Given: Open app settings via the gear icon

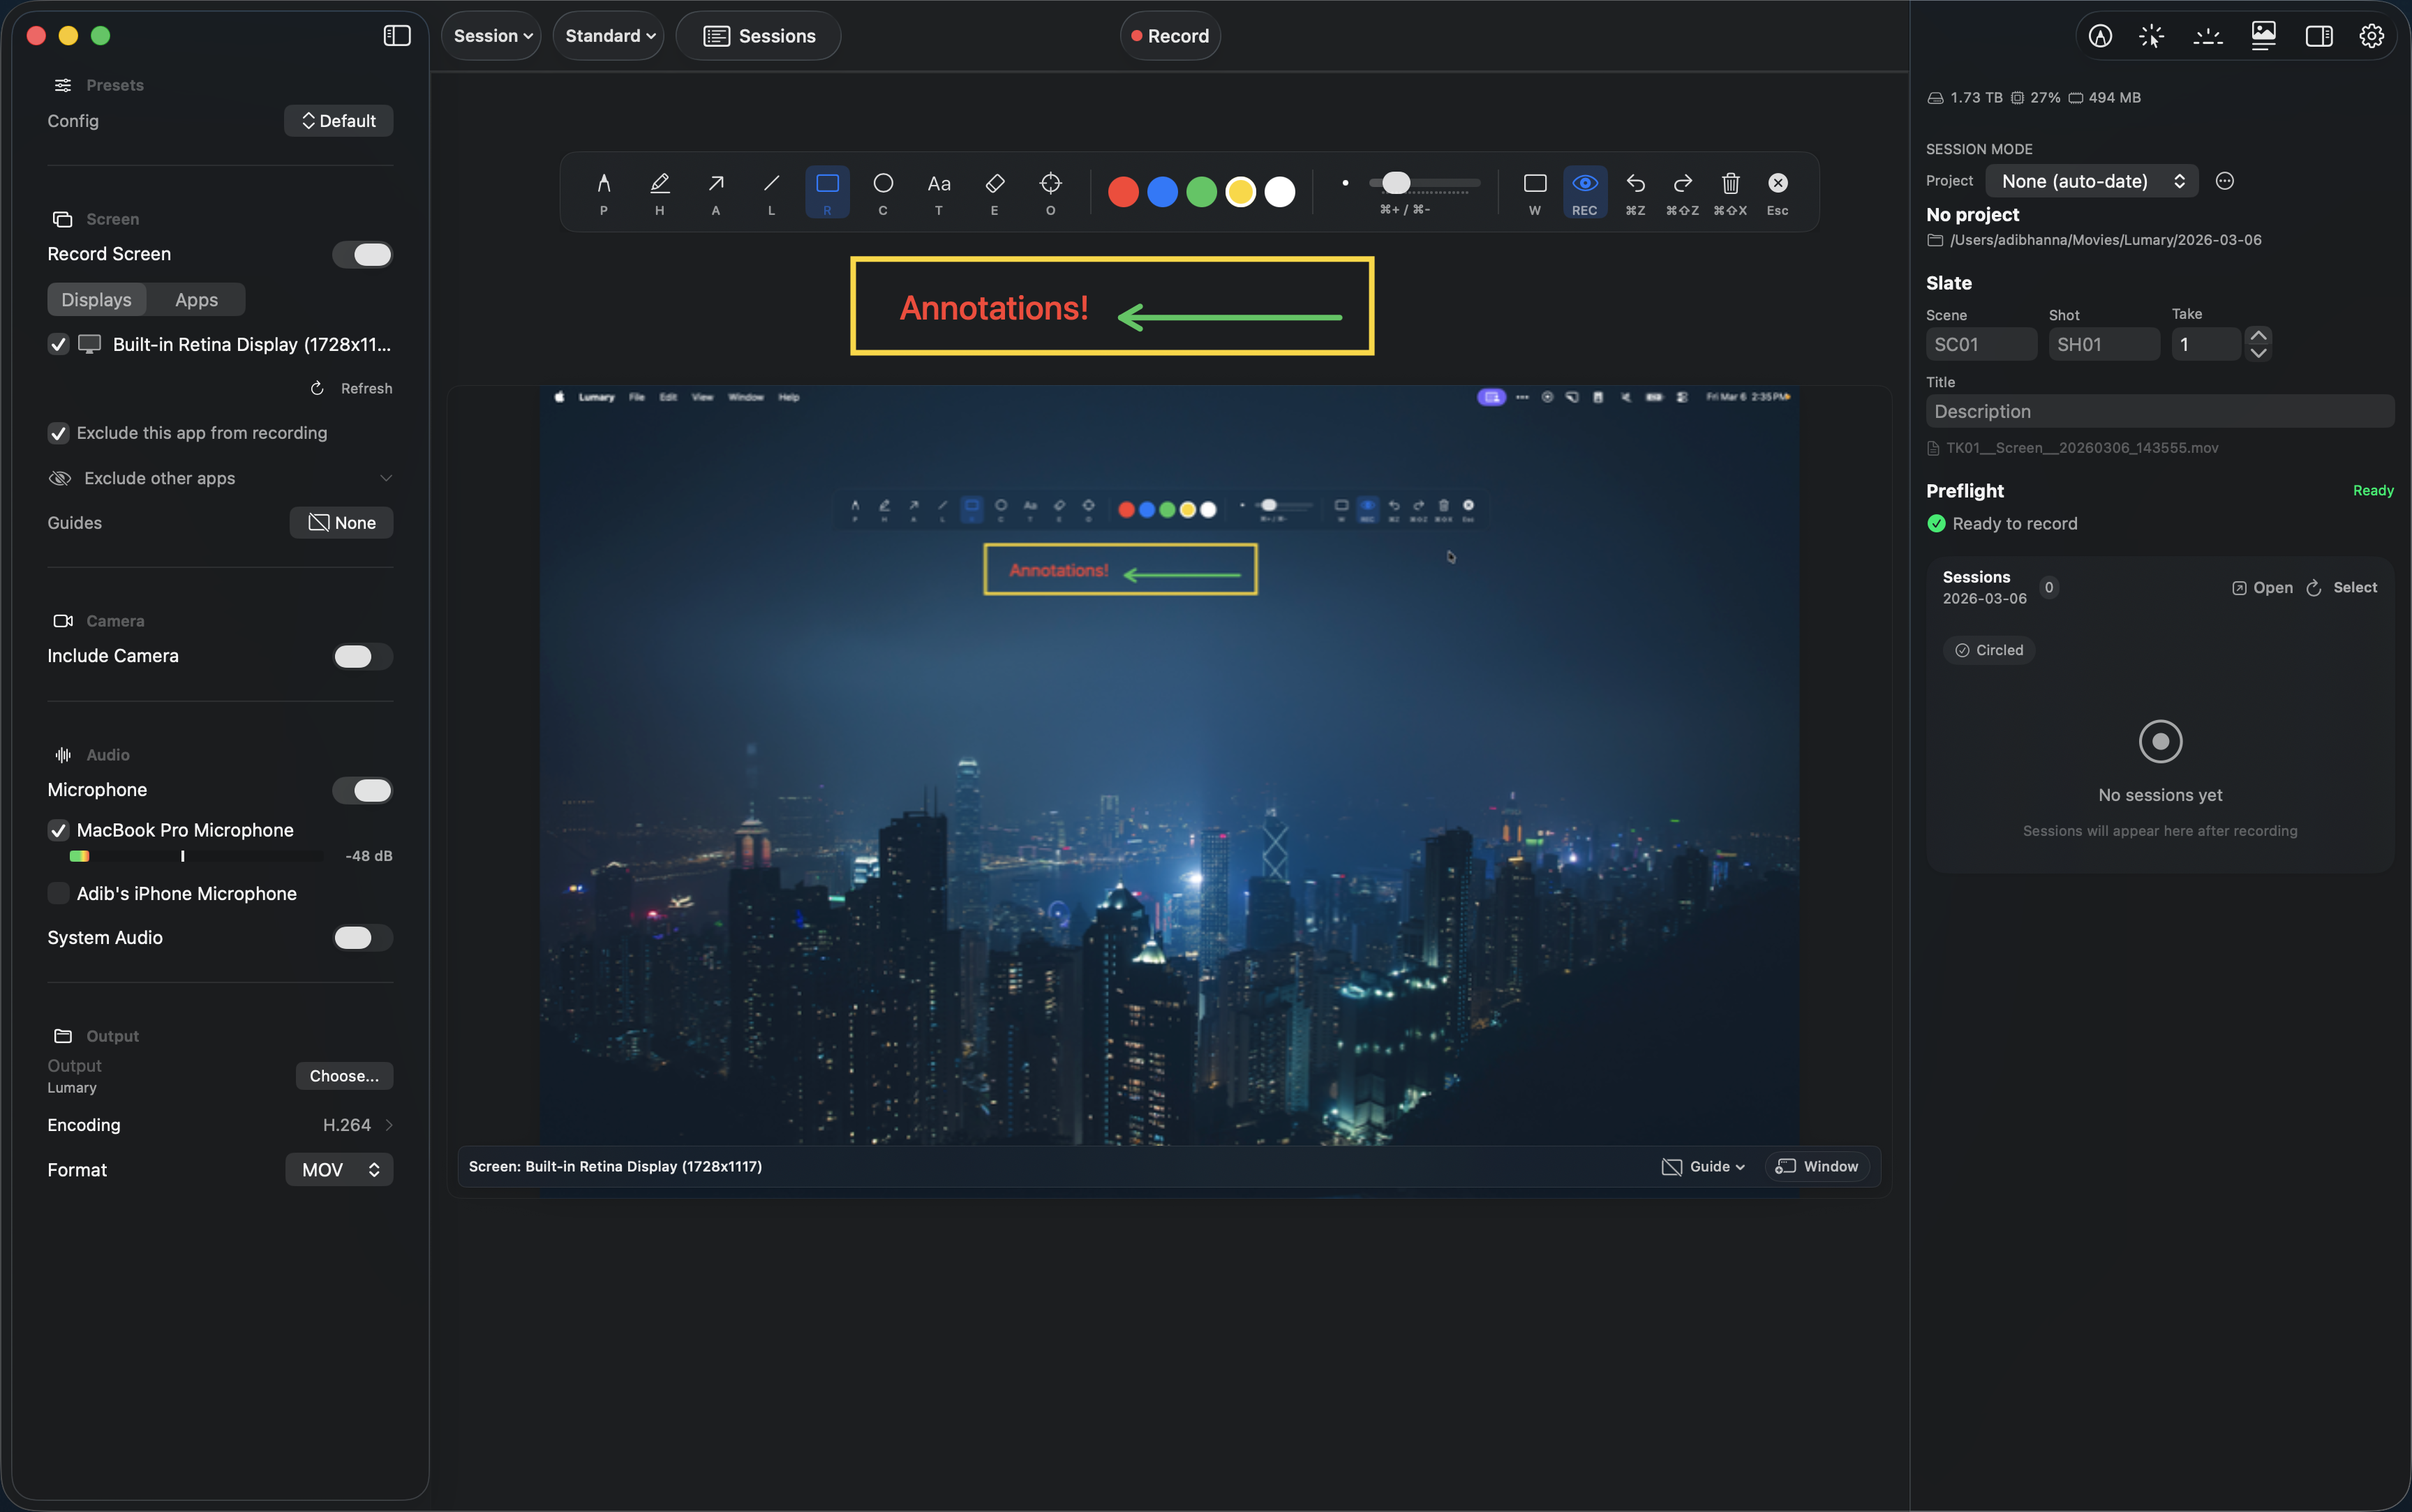Looking at the screenshot, I should (2370, 35).
